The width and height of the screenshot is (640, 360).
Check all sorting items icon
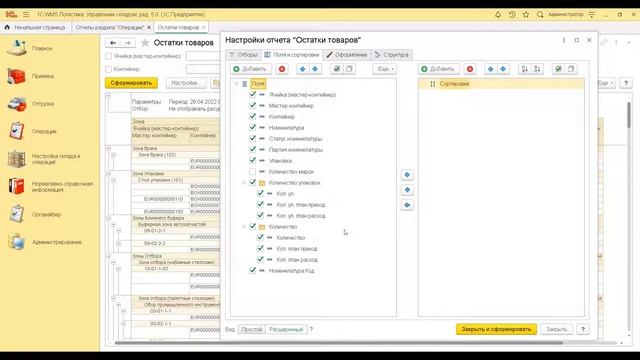pyautogui.click(x=558, y=69)
